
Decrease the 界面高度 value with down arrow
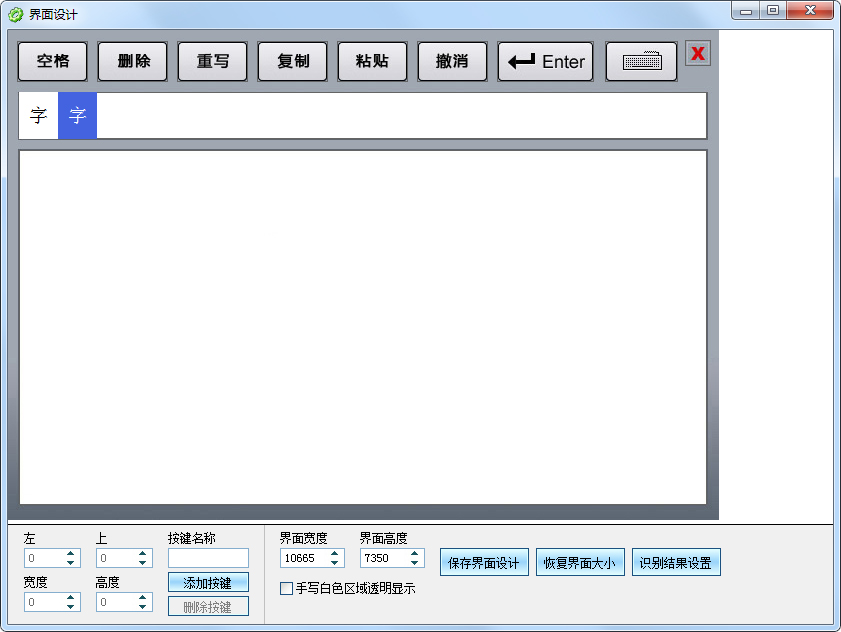[415, 562]
